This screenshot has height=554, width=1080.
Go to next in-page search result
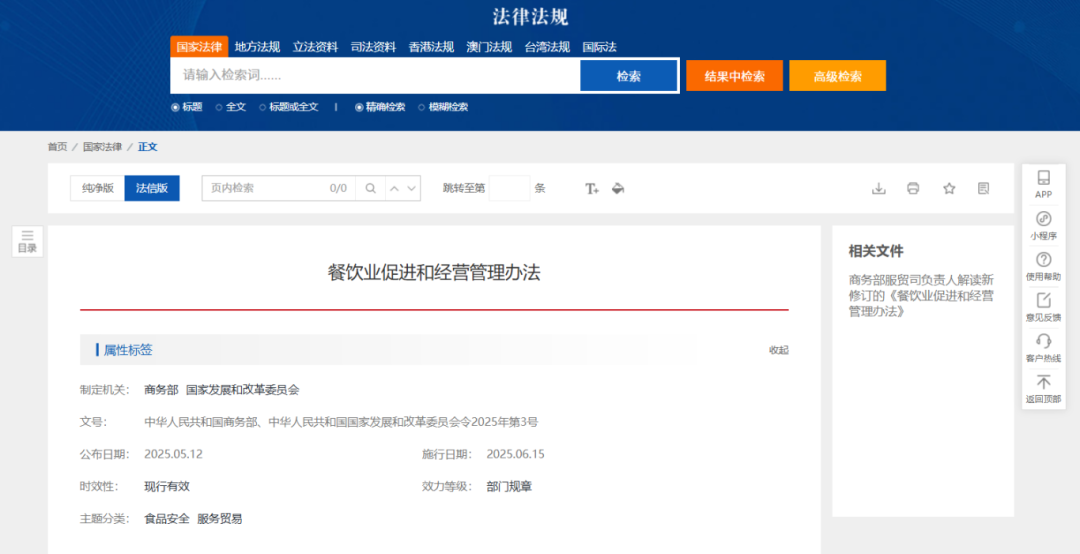coord(412,188)
